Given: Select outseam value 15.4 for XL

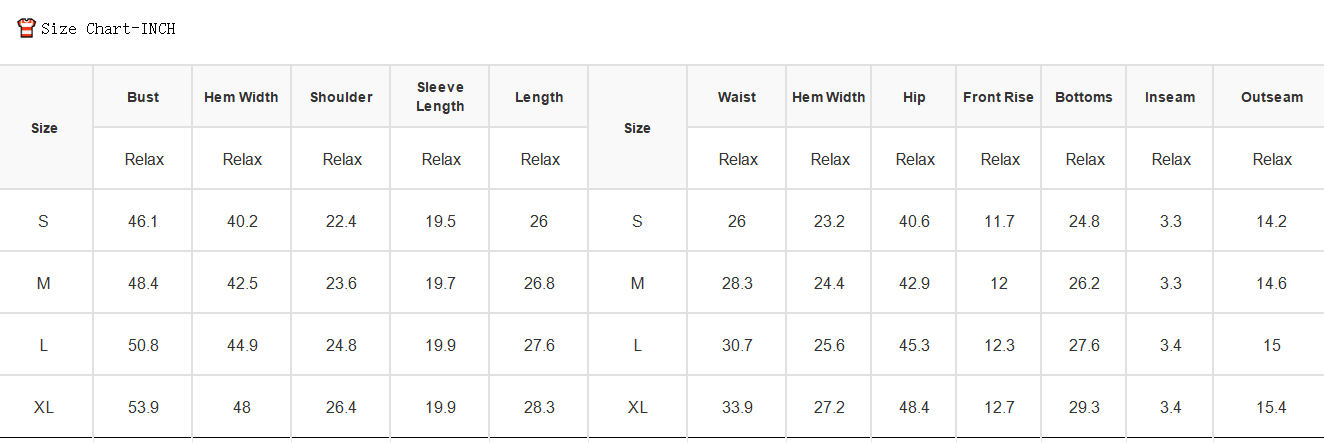Looking at the screenshot, I should pyautogui.click(x=1271, y=407).
